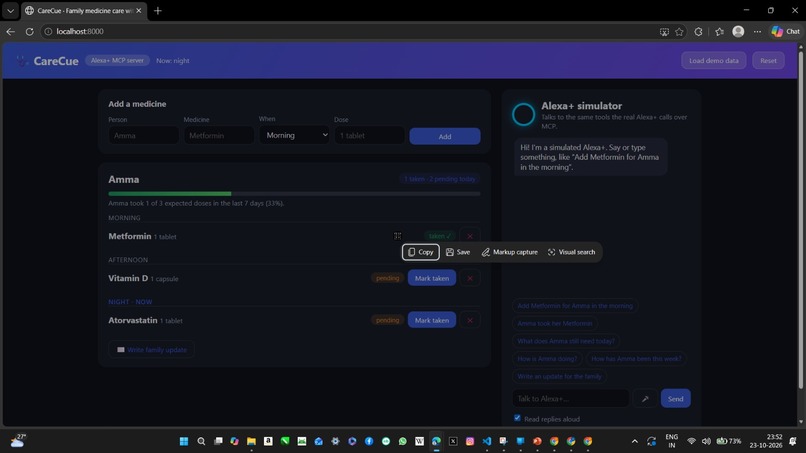Mark Atorvastatin as taken
806x453 pixels.
click(432, 320)
